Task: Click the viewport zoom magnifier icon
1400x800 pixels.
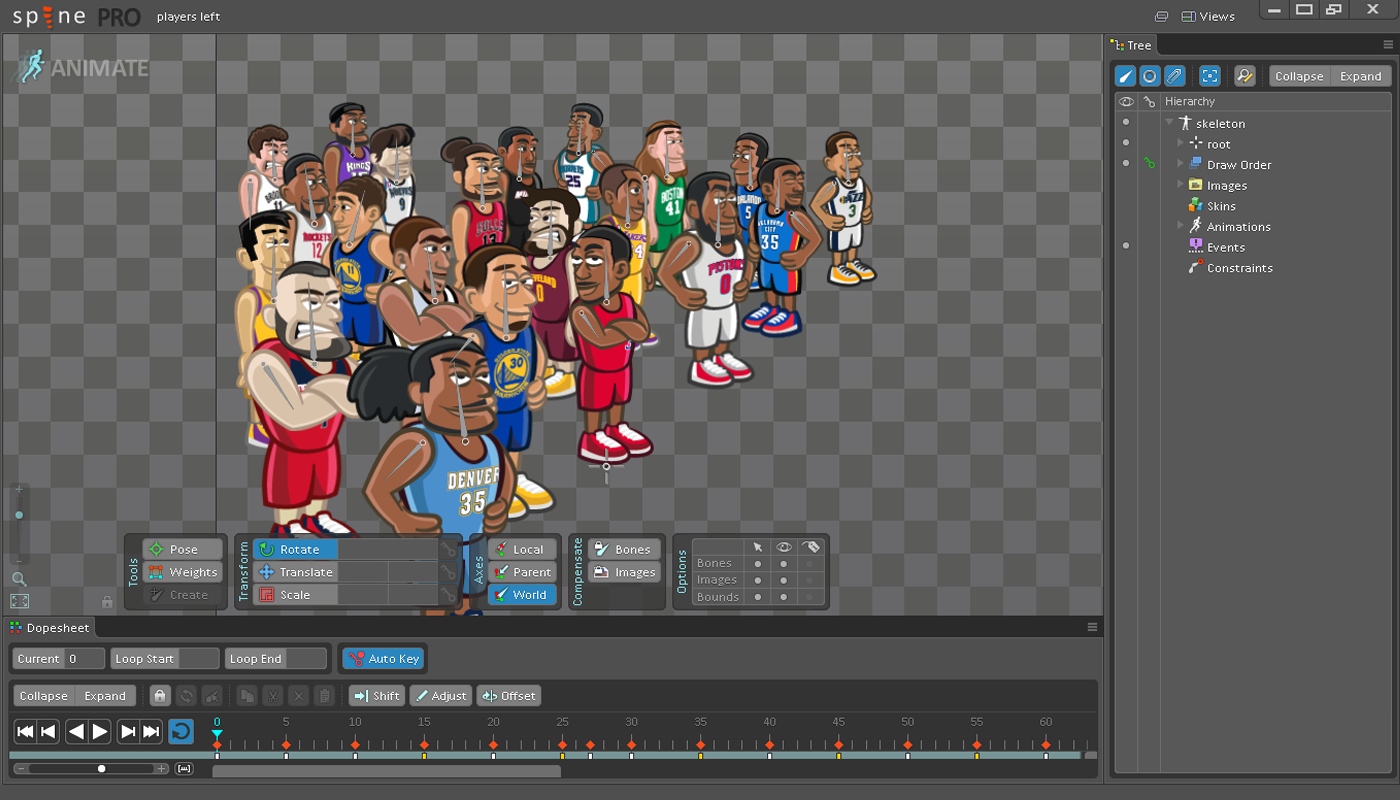Action: [19, 579]
